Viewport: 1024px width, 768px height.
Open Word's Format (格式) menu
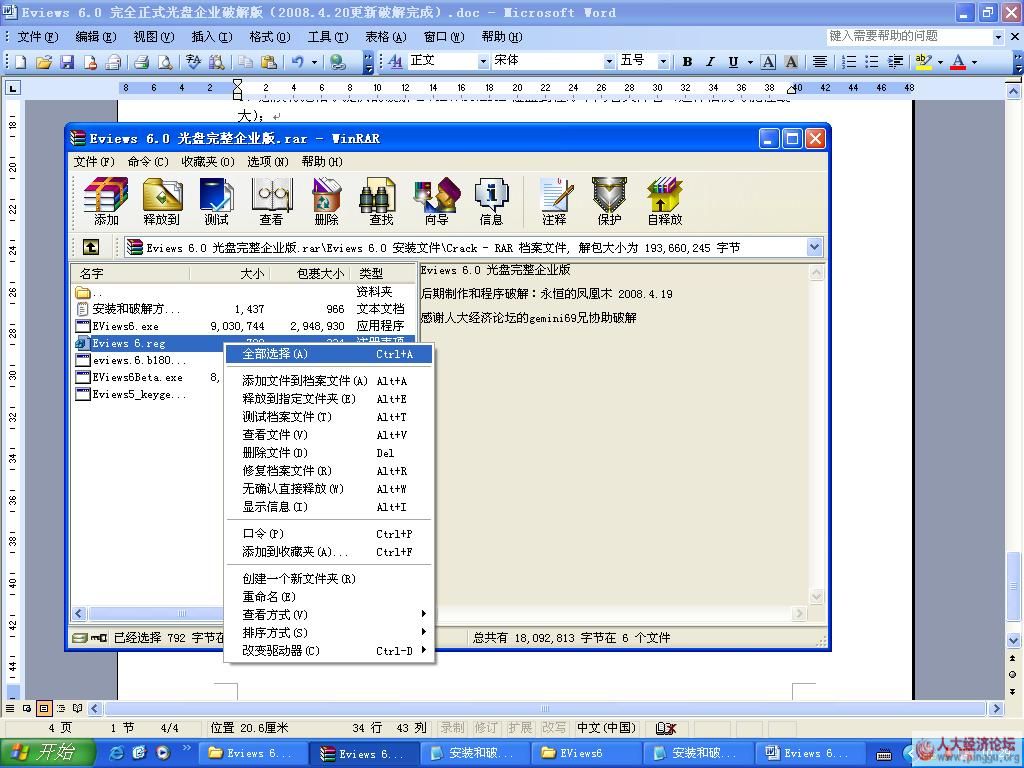click(270, 37)
